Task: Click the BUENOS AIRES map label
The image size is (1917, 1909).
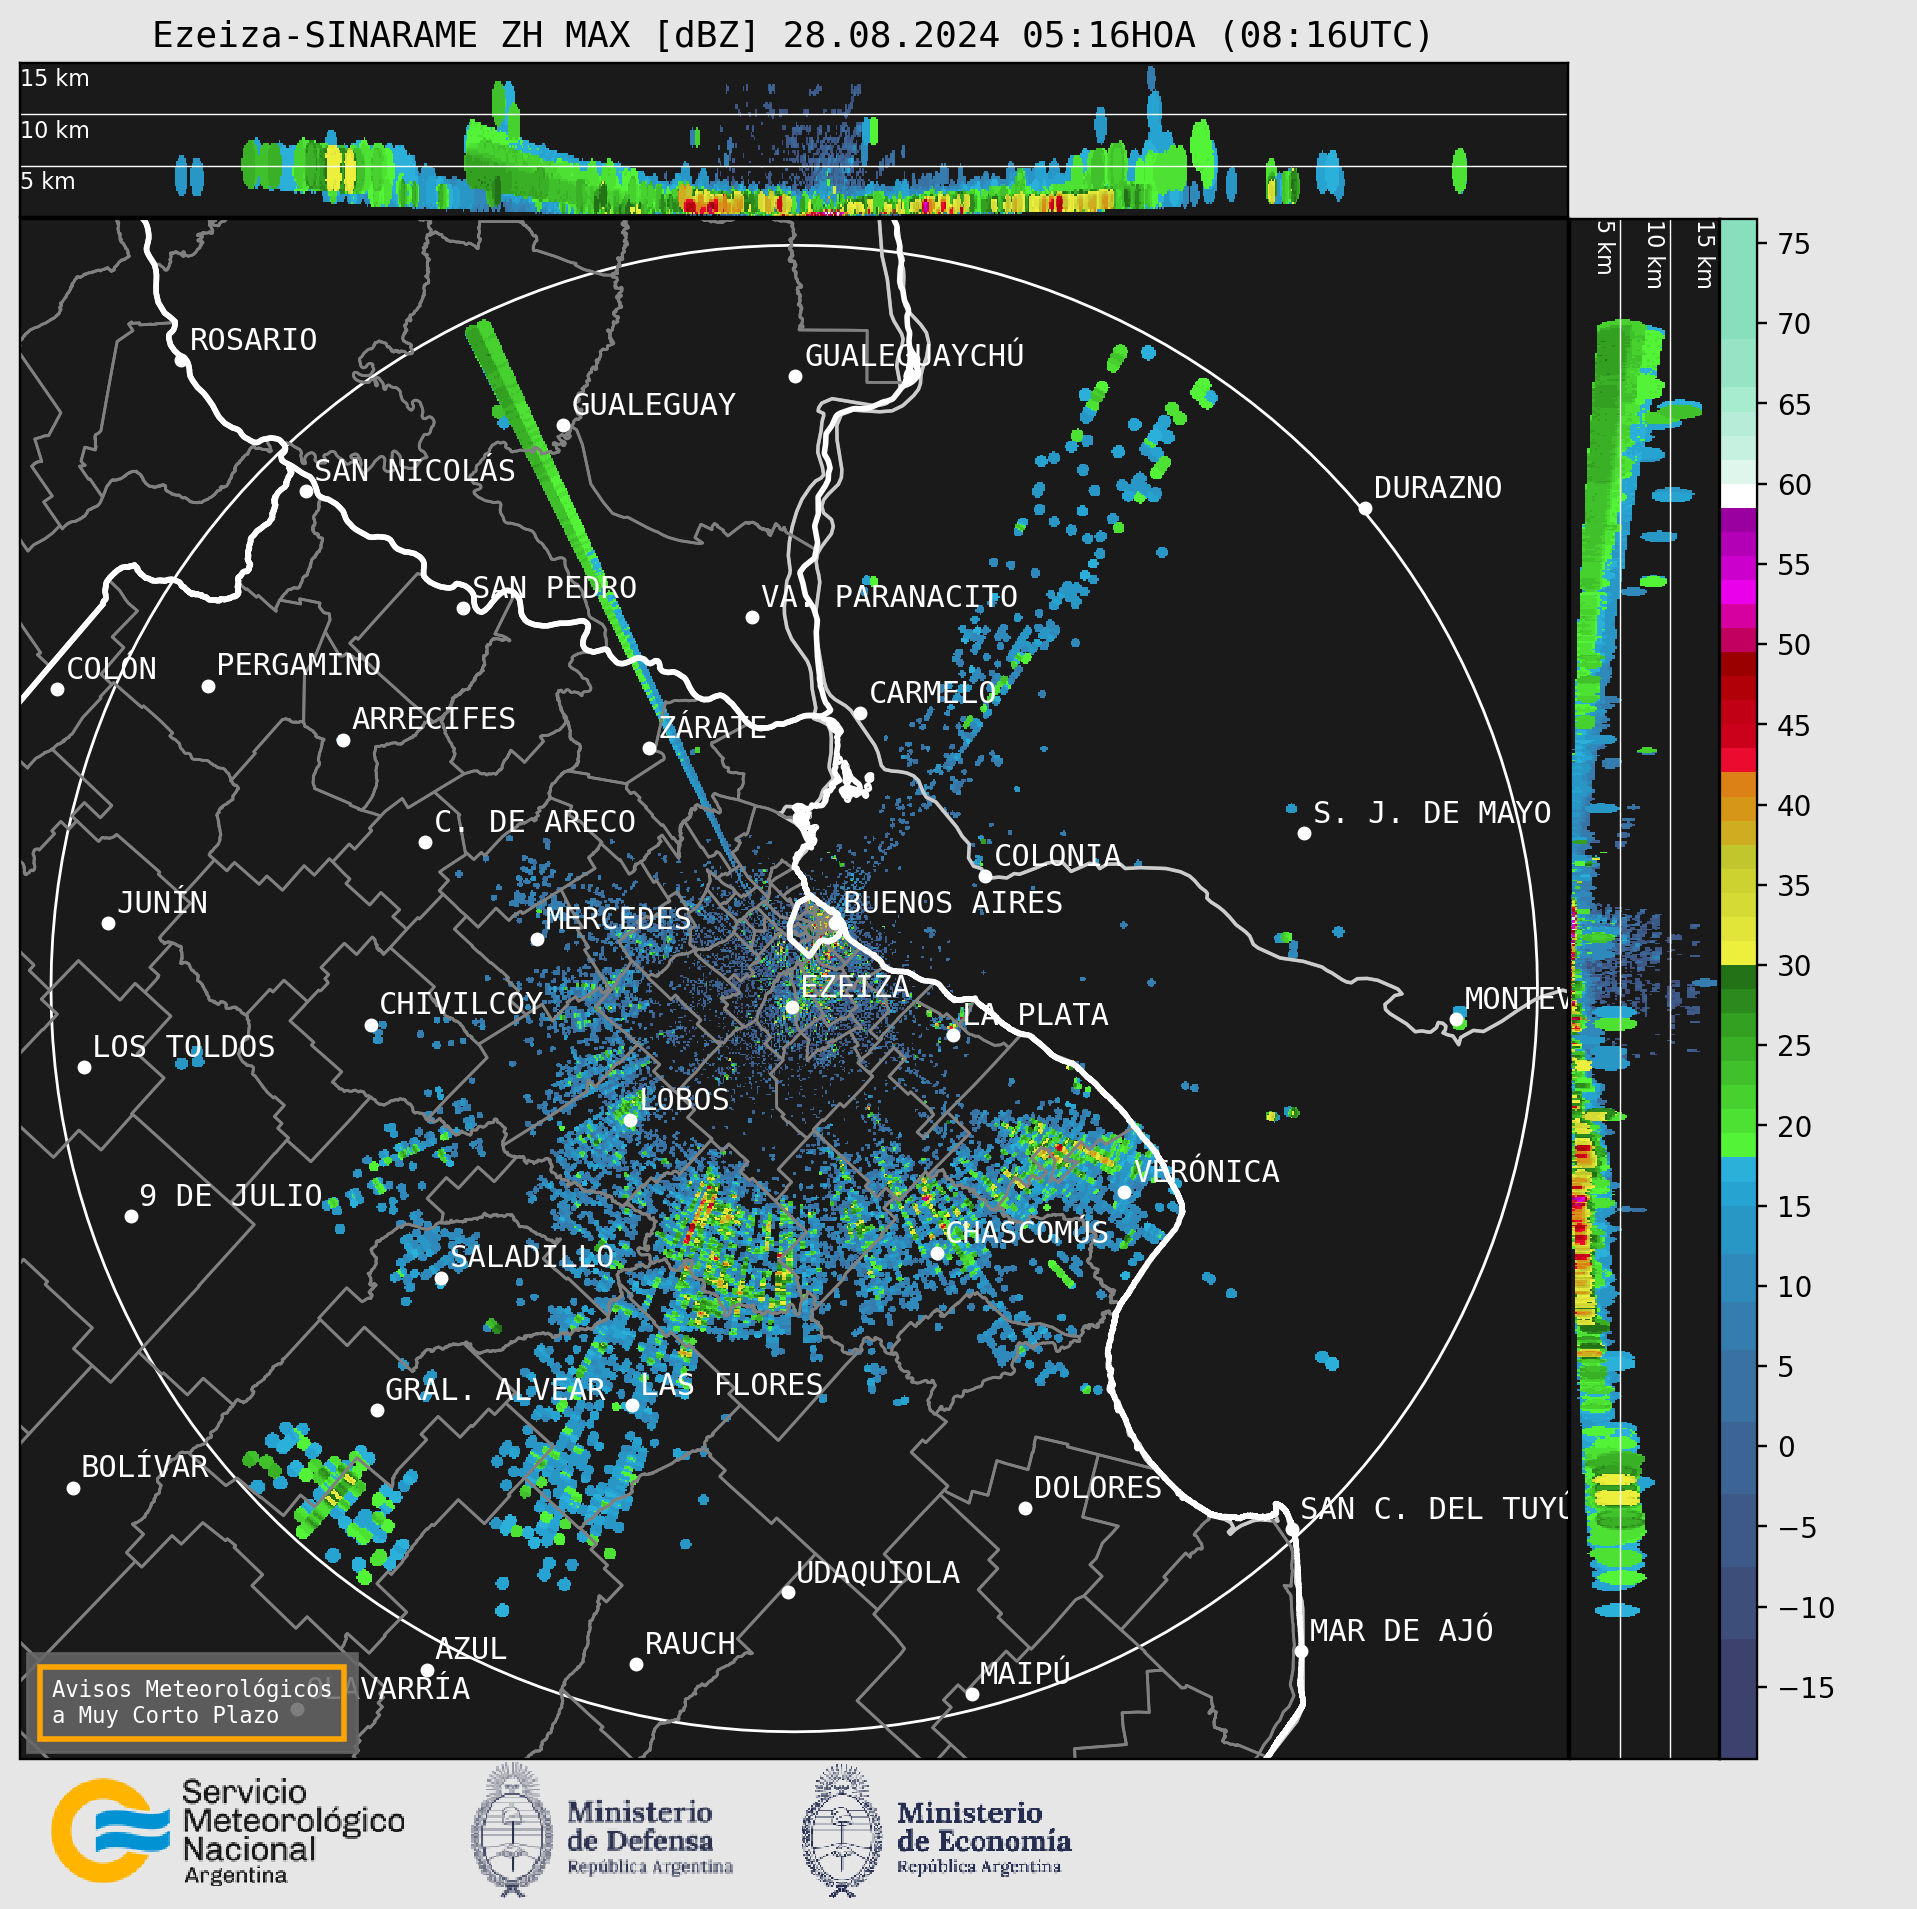Action: [x=953, y=902]
